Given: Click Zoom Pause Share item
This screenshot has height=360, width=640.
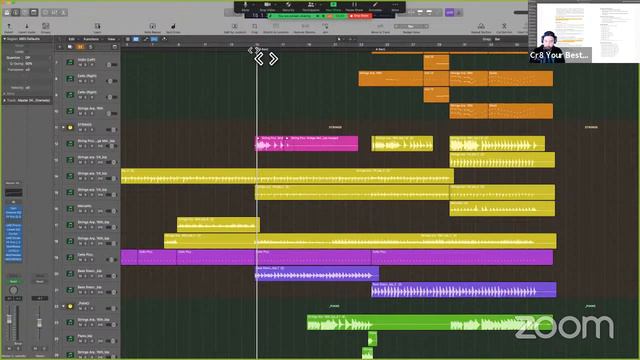Looking at the screenshot, I should pos(354,6).
